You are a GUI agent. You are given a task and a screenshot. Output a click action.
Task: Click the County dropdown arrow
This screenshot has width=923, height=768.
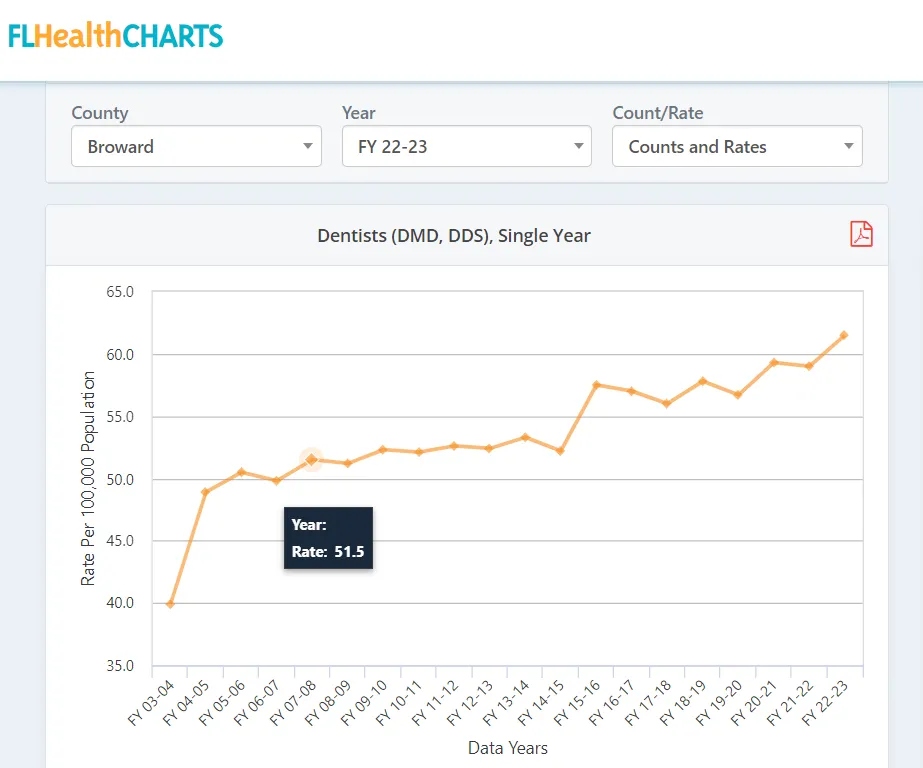[x=309, y=146]
